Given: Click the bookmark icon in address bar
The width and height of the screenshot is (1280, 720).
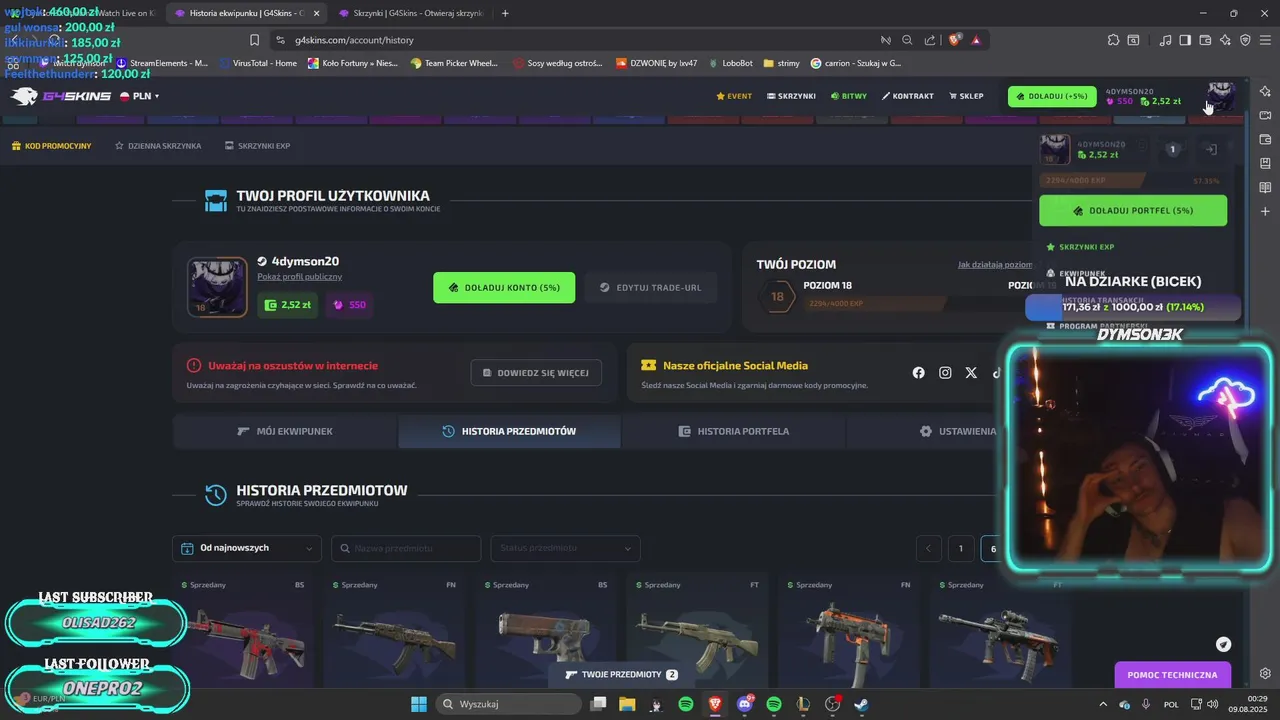Looking at the screenshot, I should tap(254, 40).
